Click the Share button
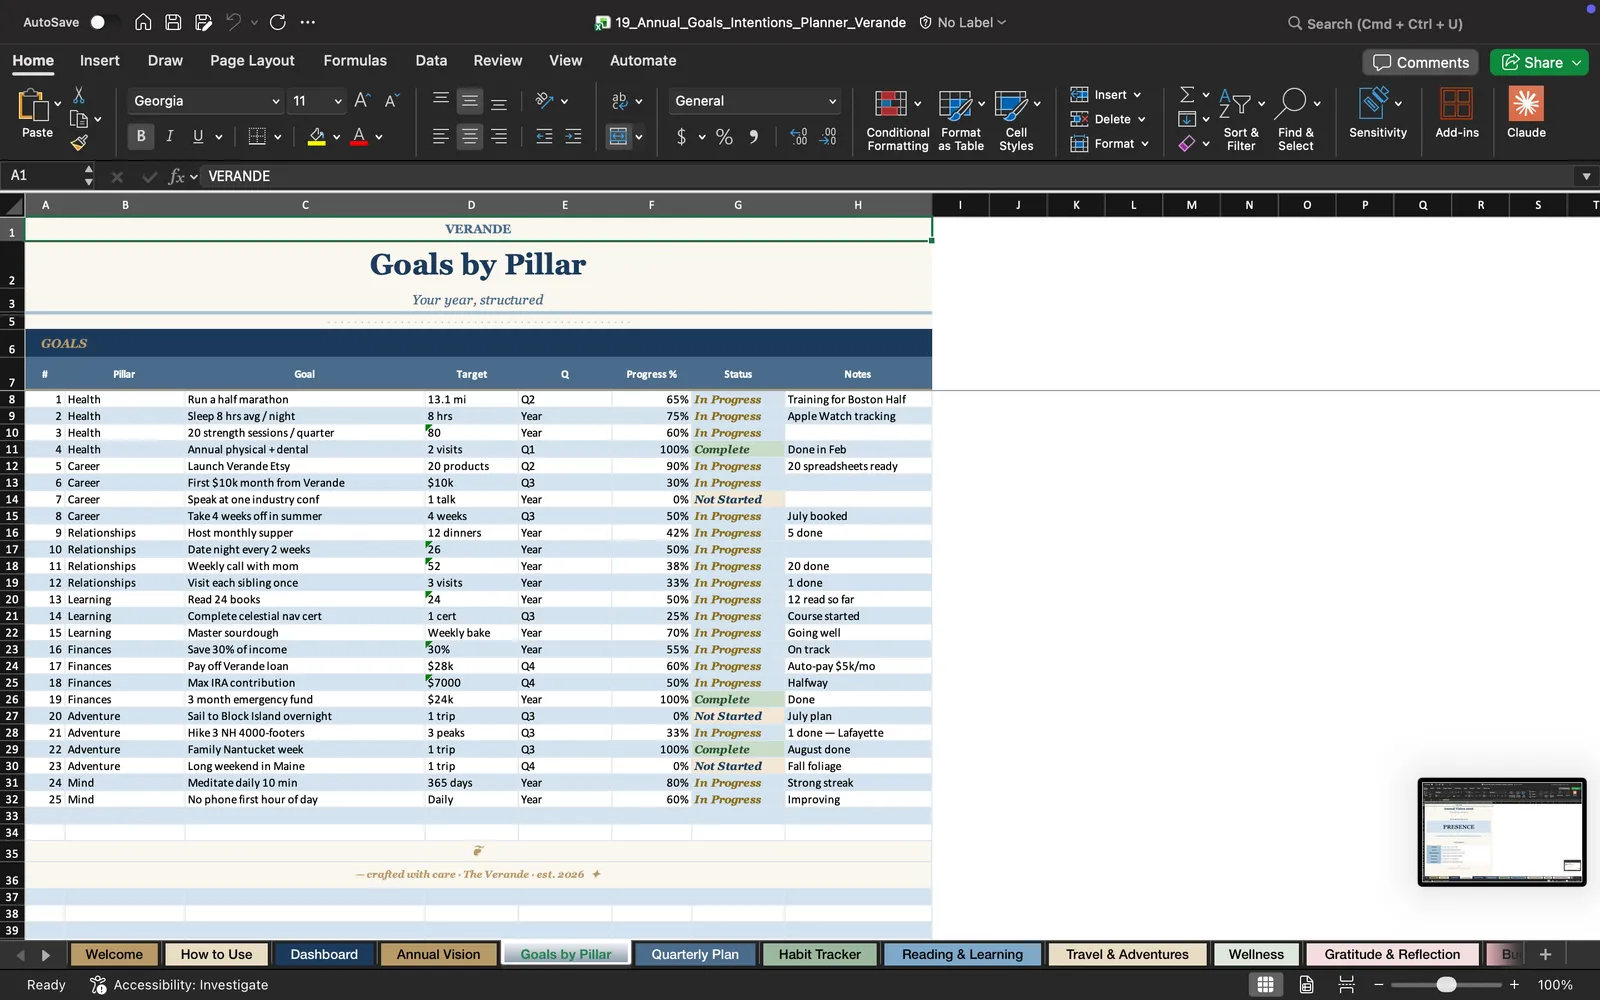The width and height of the screenshot is (1600, 1000). [1539, 62]
